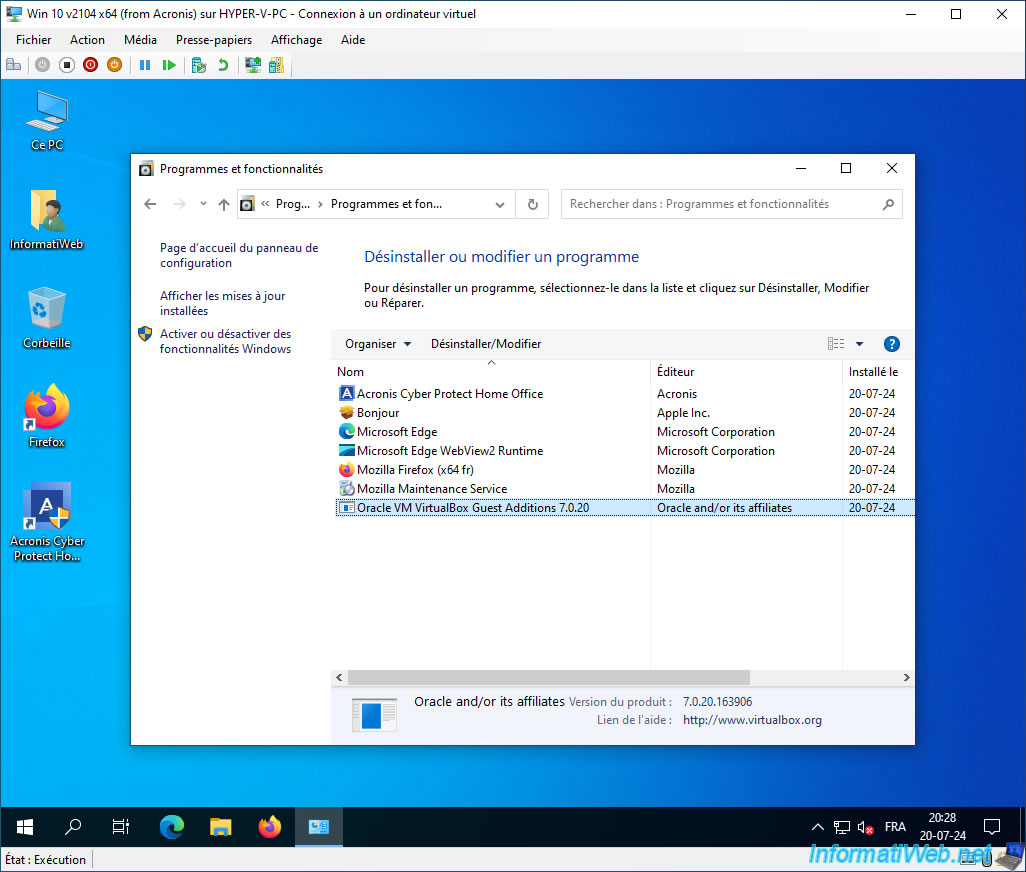Click the up arrow to parent folder
This screenshot has width=1026, height=872.
pos(224,204)
